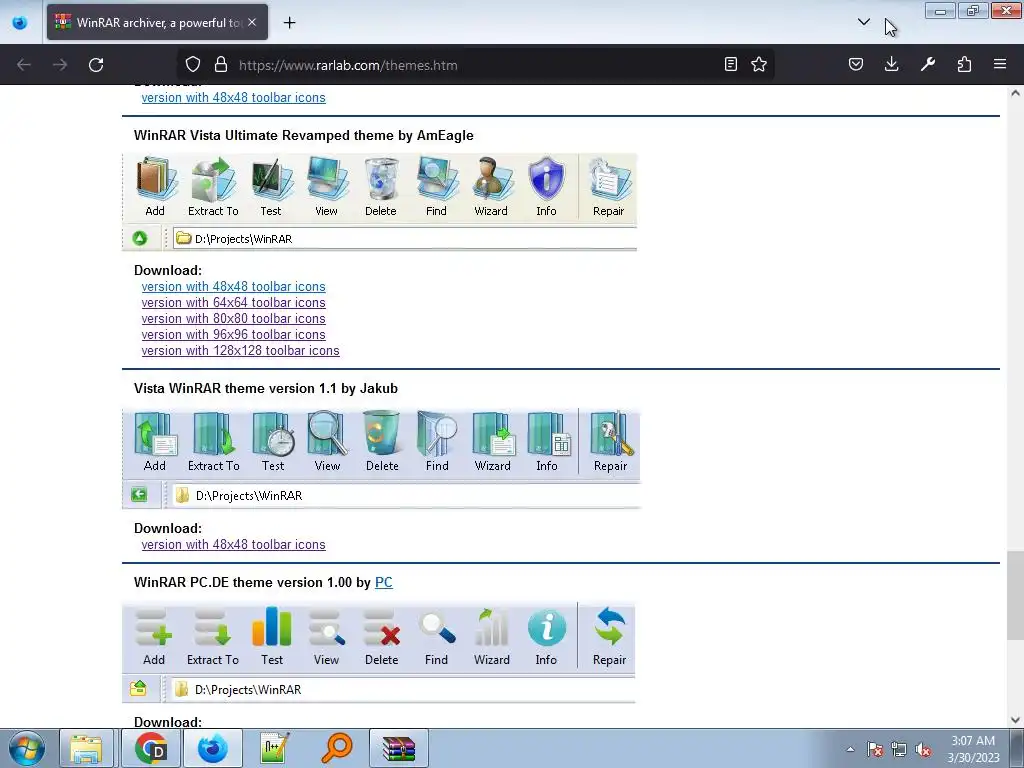This screenshot has width=1024, height=768.
Task: Download AmEagle 64x64 toolbar icons version
Action: tap(233, 302)
